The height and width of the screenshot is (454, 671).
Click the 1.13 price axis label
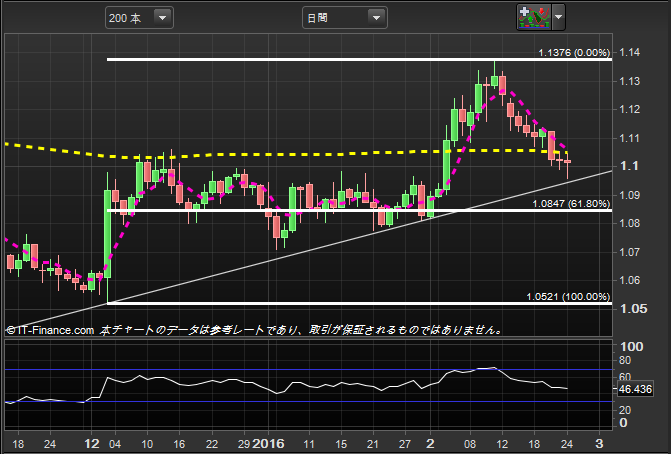click(x=629, y=81)
